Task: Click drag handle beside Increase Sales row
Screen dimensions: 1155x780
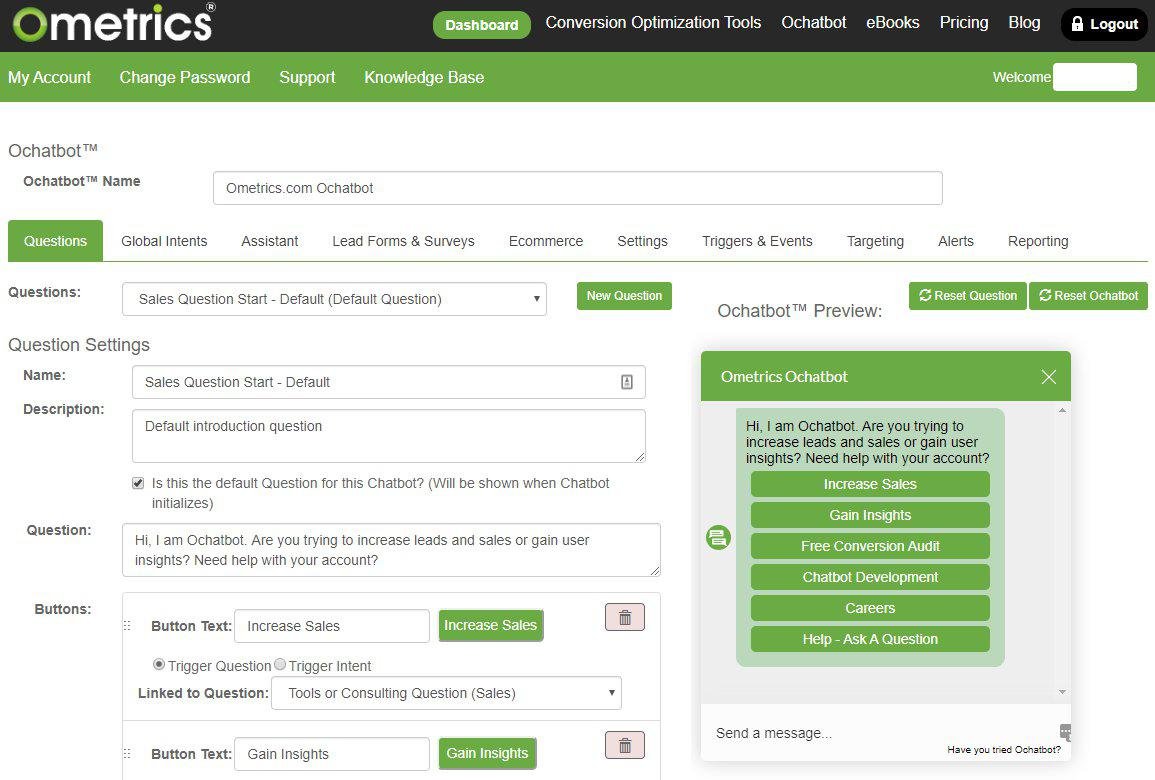Action: pyautogui.click(x=127, y=625)
